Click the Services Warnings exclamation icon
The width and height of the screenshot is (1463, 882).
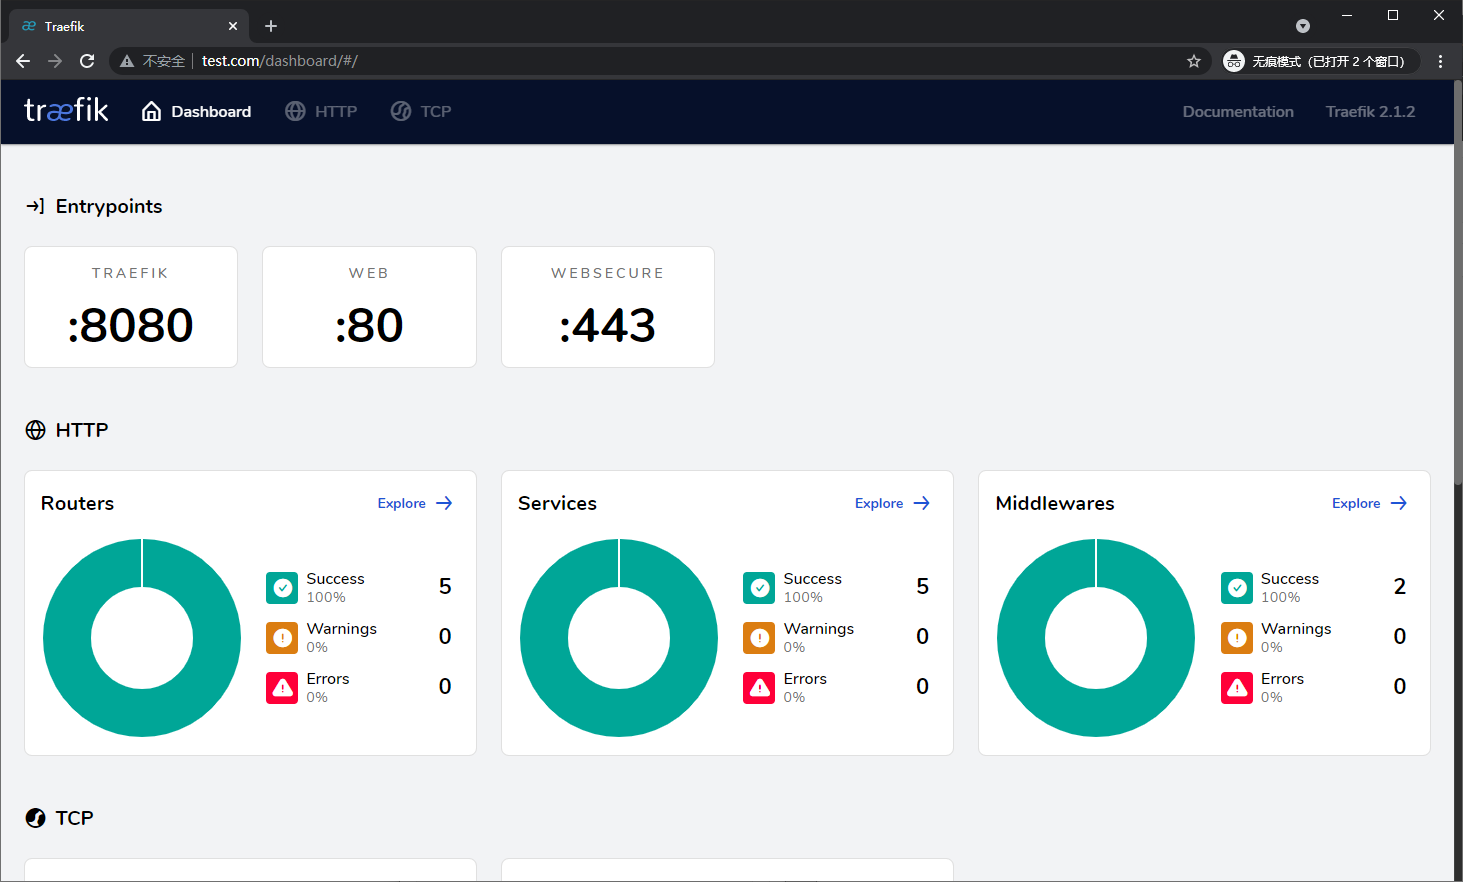coord(759,638)
